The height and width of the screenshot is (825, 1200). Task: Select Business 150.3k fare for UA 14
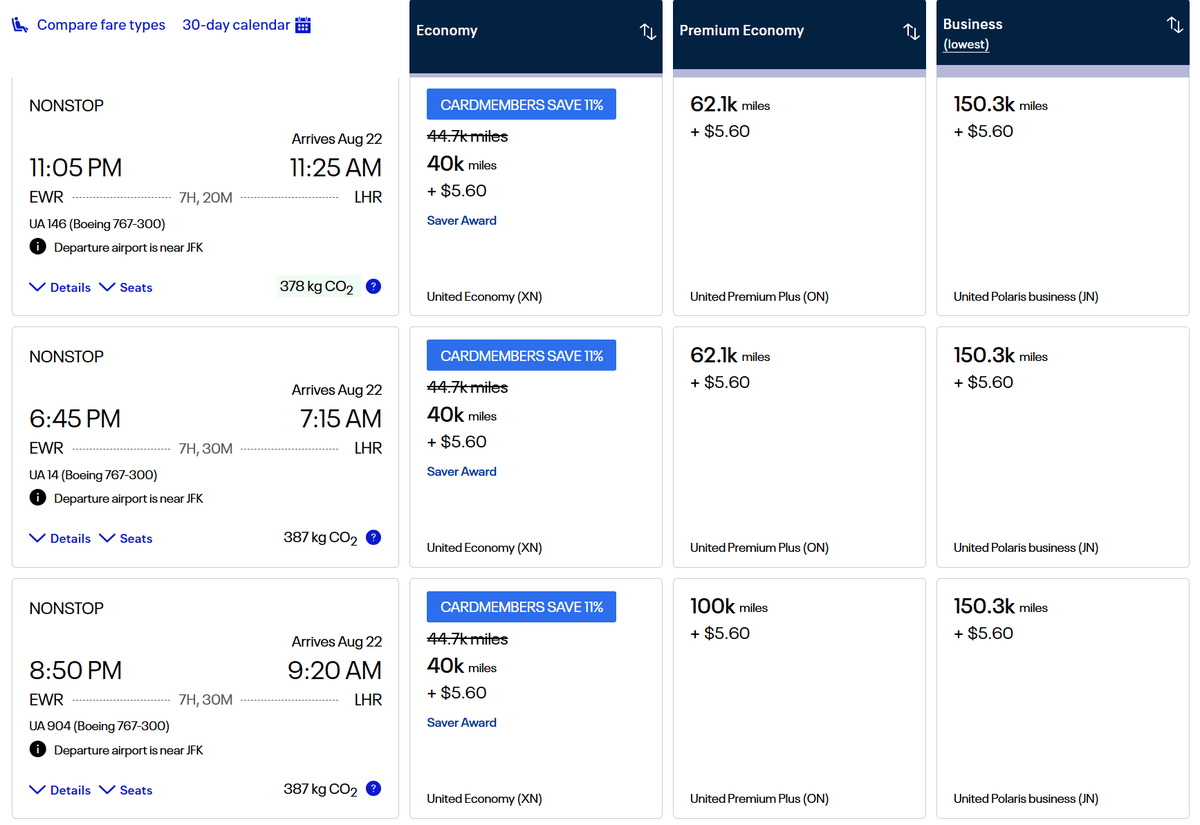point(1063,447)
